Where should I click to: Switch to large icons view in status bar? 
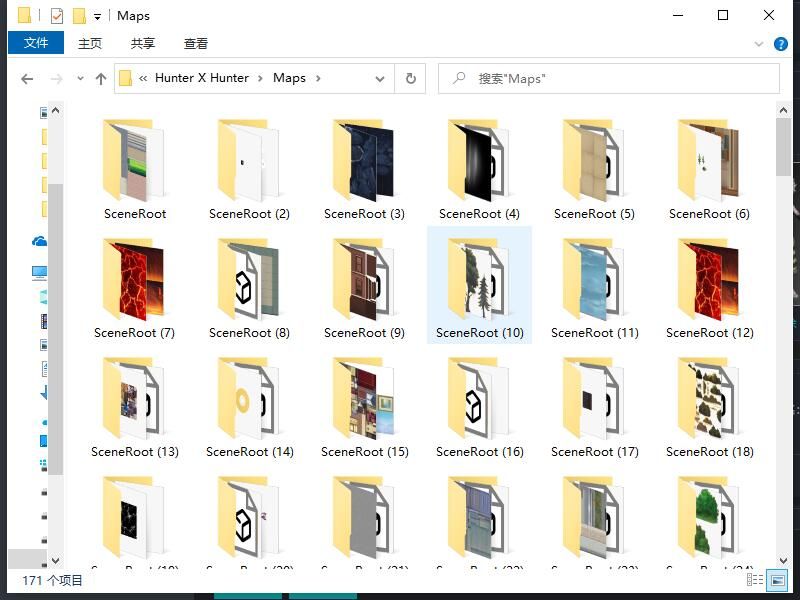777,579
